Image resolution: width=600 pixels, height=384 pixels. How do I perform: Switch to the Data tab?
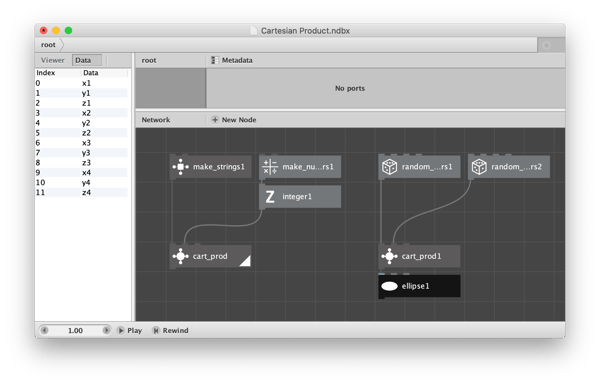[87, 60]
